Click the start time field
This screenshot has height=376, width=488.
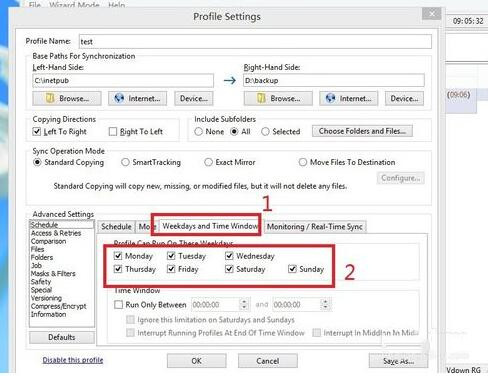click(x=215, y=305)
